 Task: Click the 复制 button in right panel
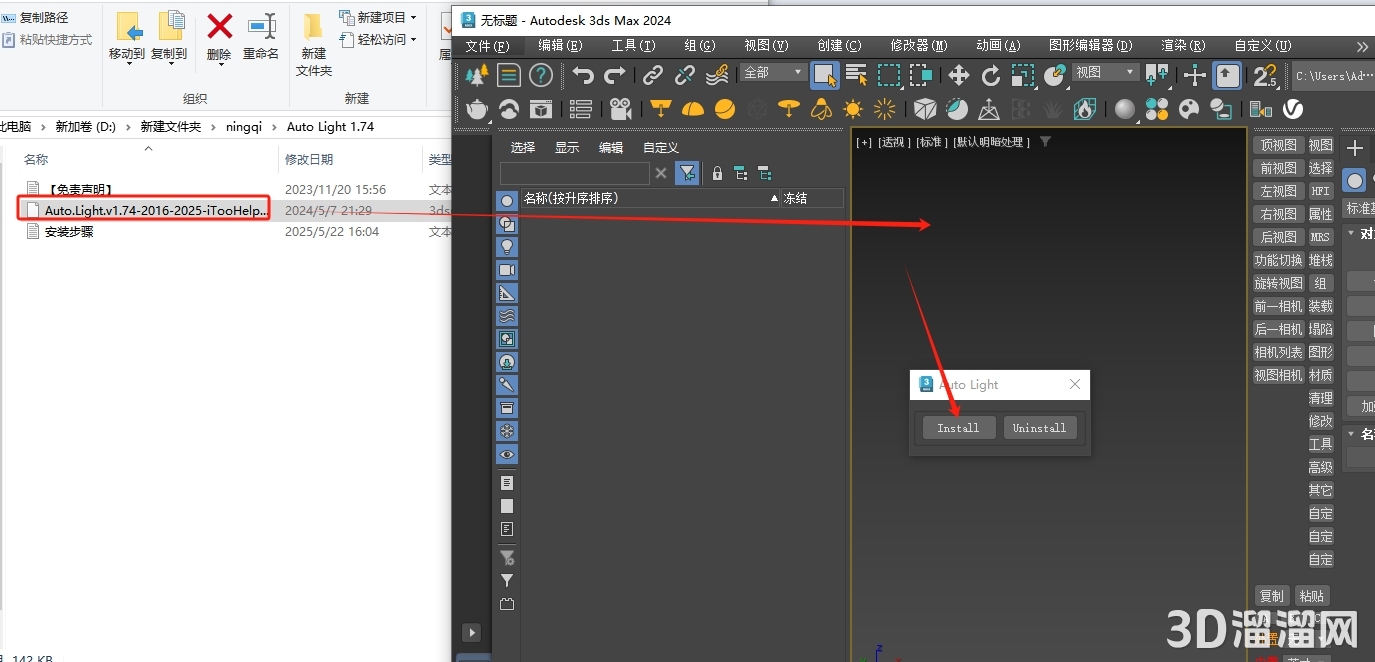[x=1271, y=595]
